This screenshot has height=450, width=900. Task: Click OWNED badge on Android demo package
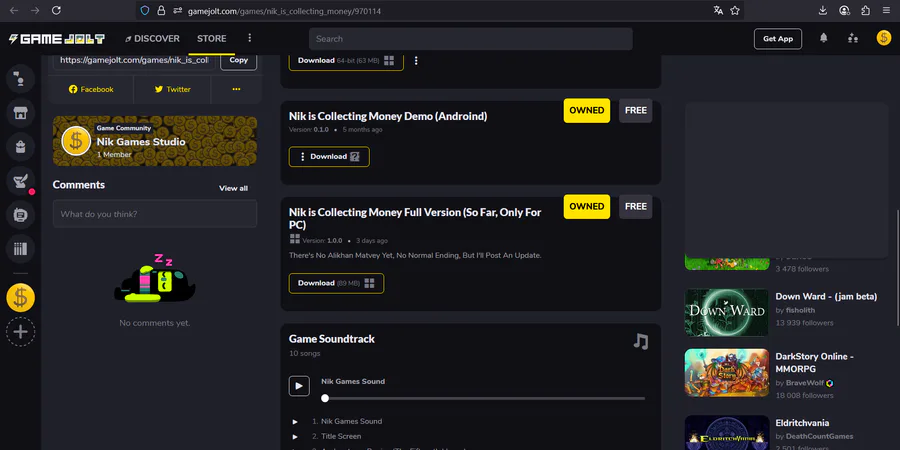click(x=587, y=111)
